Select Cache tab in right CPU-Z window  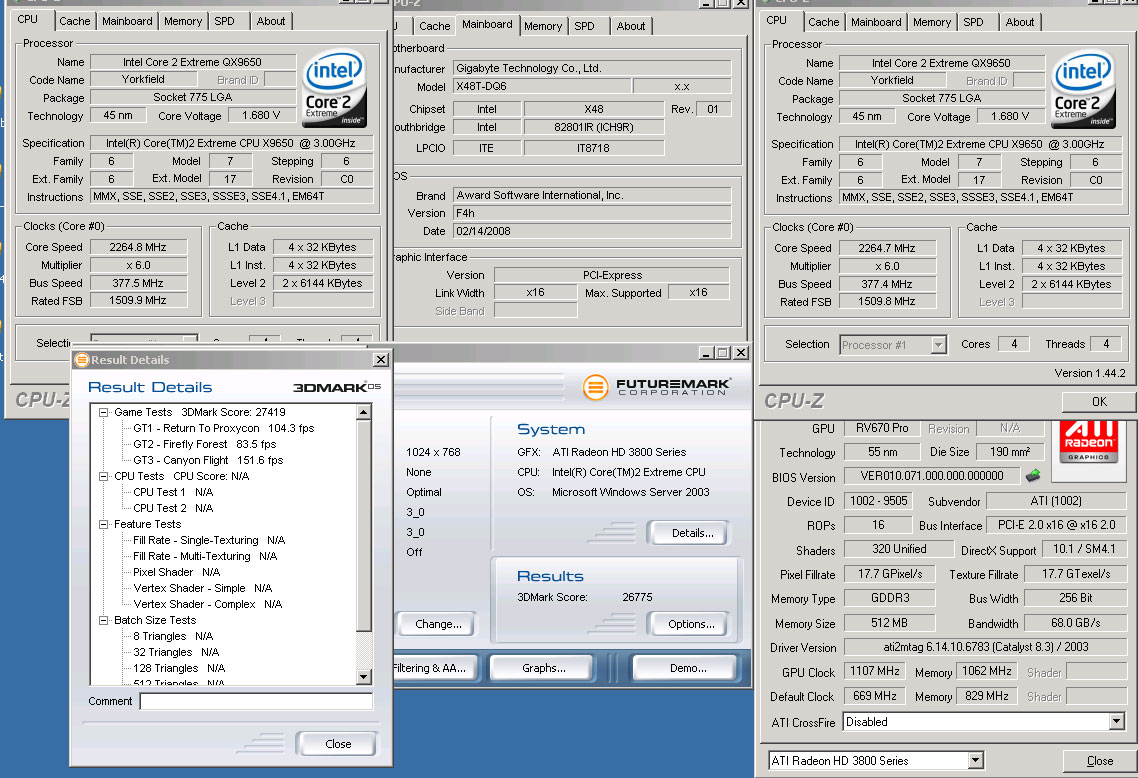[824, 22]
